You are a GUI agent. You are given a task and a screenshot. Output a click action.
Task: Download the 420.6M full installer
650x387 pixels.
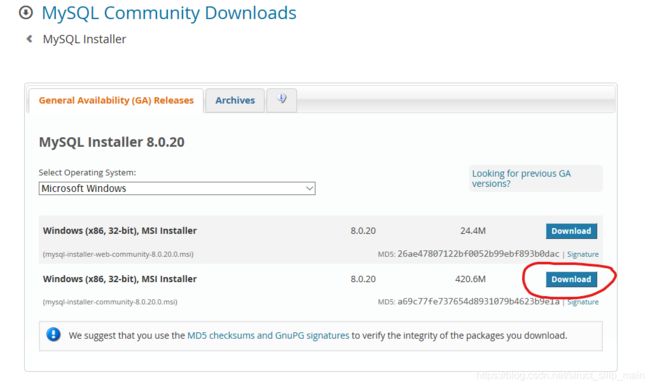[x=571, y=279]
